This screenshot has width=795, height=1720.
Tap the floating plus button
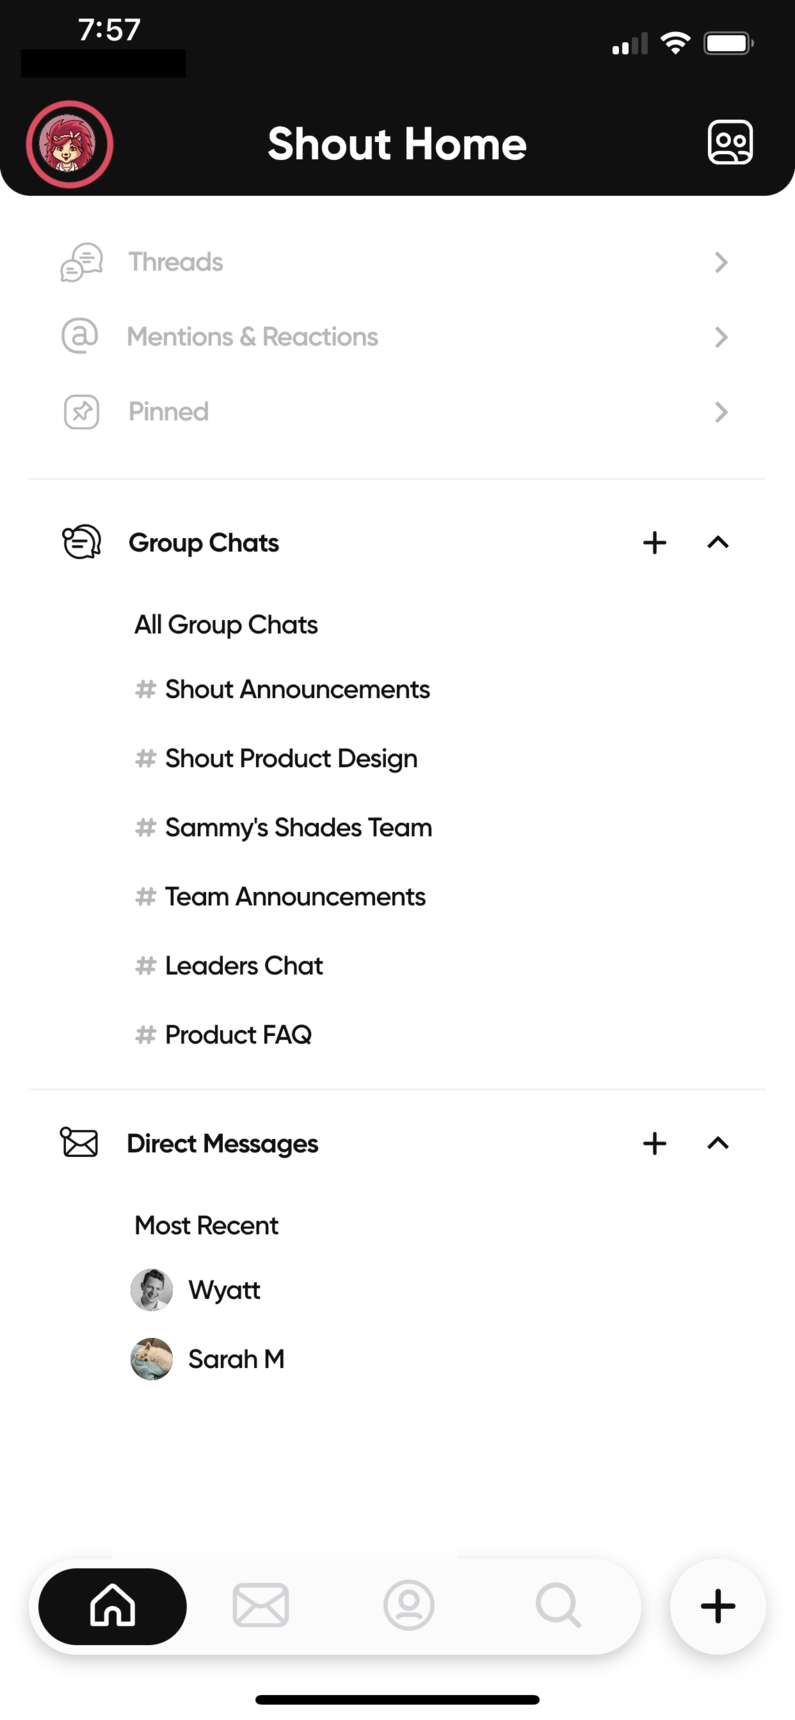click(718, 1606)
